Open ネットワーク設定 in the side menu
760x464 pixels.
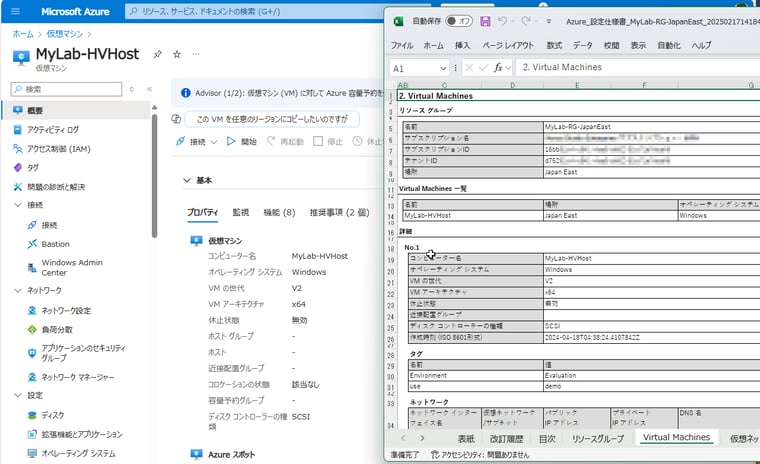[66, 310]
